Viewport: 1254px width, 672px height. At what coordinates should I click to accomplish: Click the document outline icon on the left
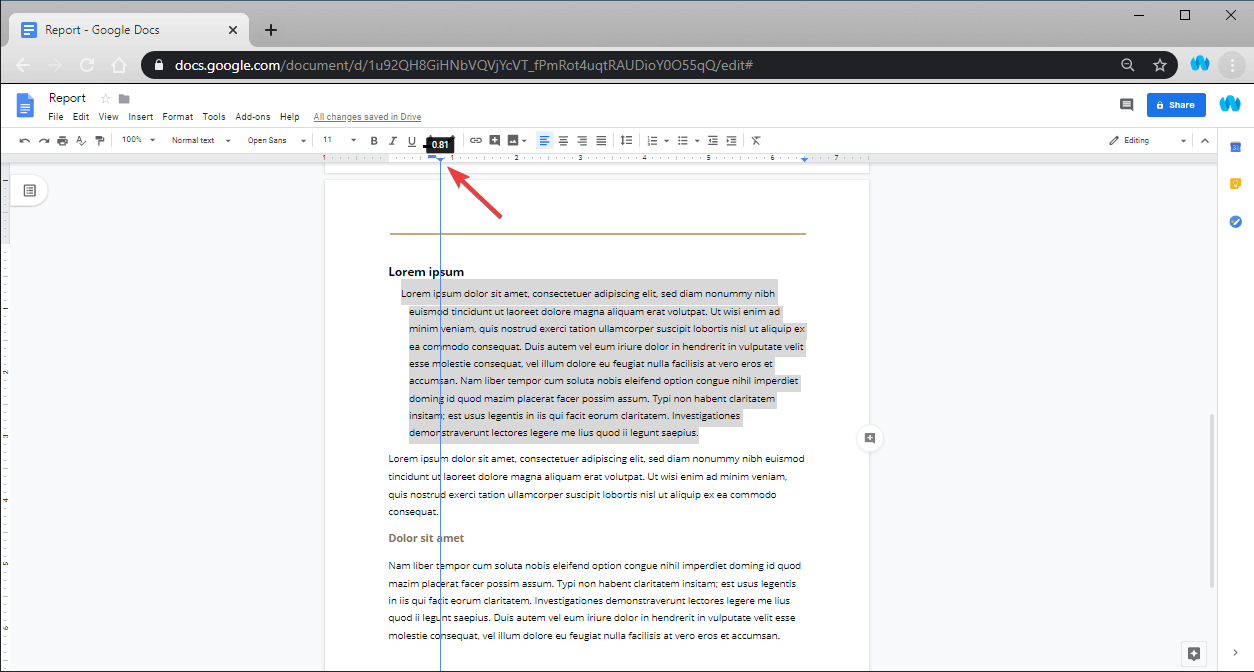click(x=30, y=190)
